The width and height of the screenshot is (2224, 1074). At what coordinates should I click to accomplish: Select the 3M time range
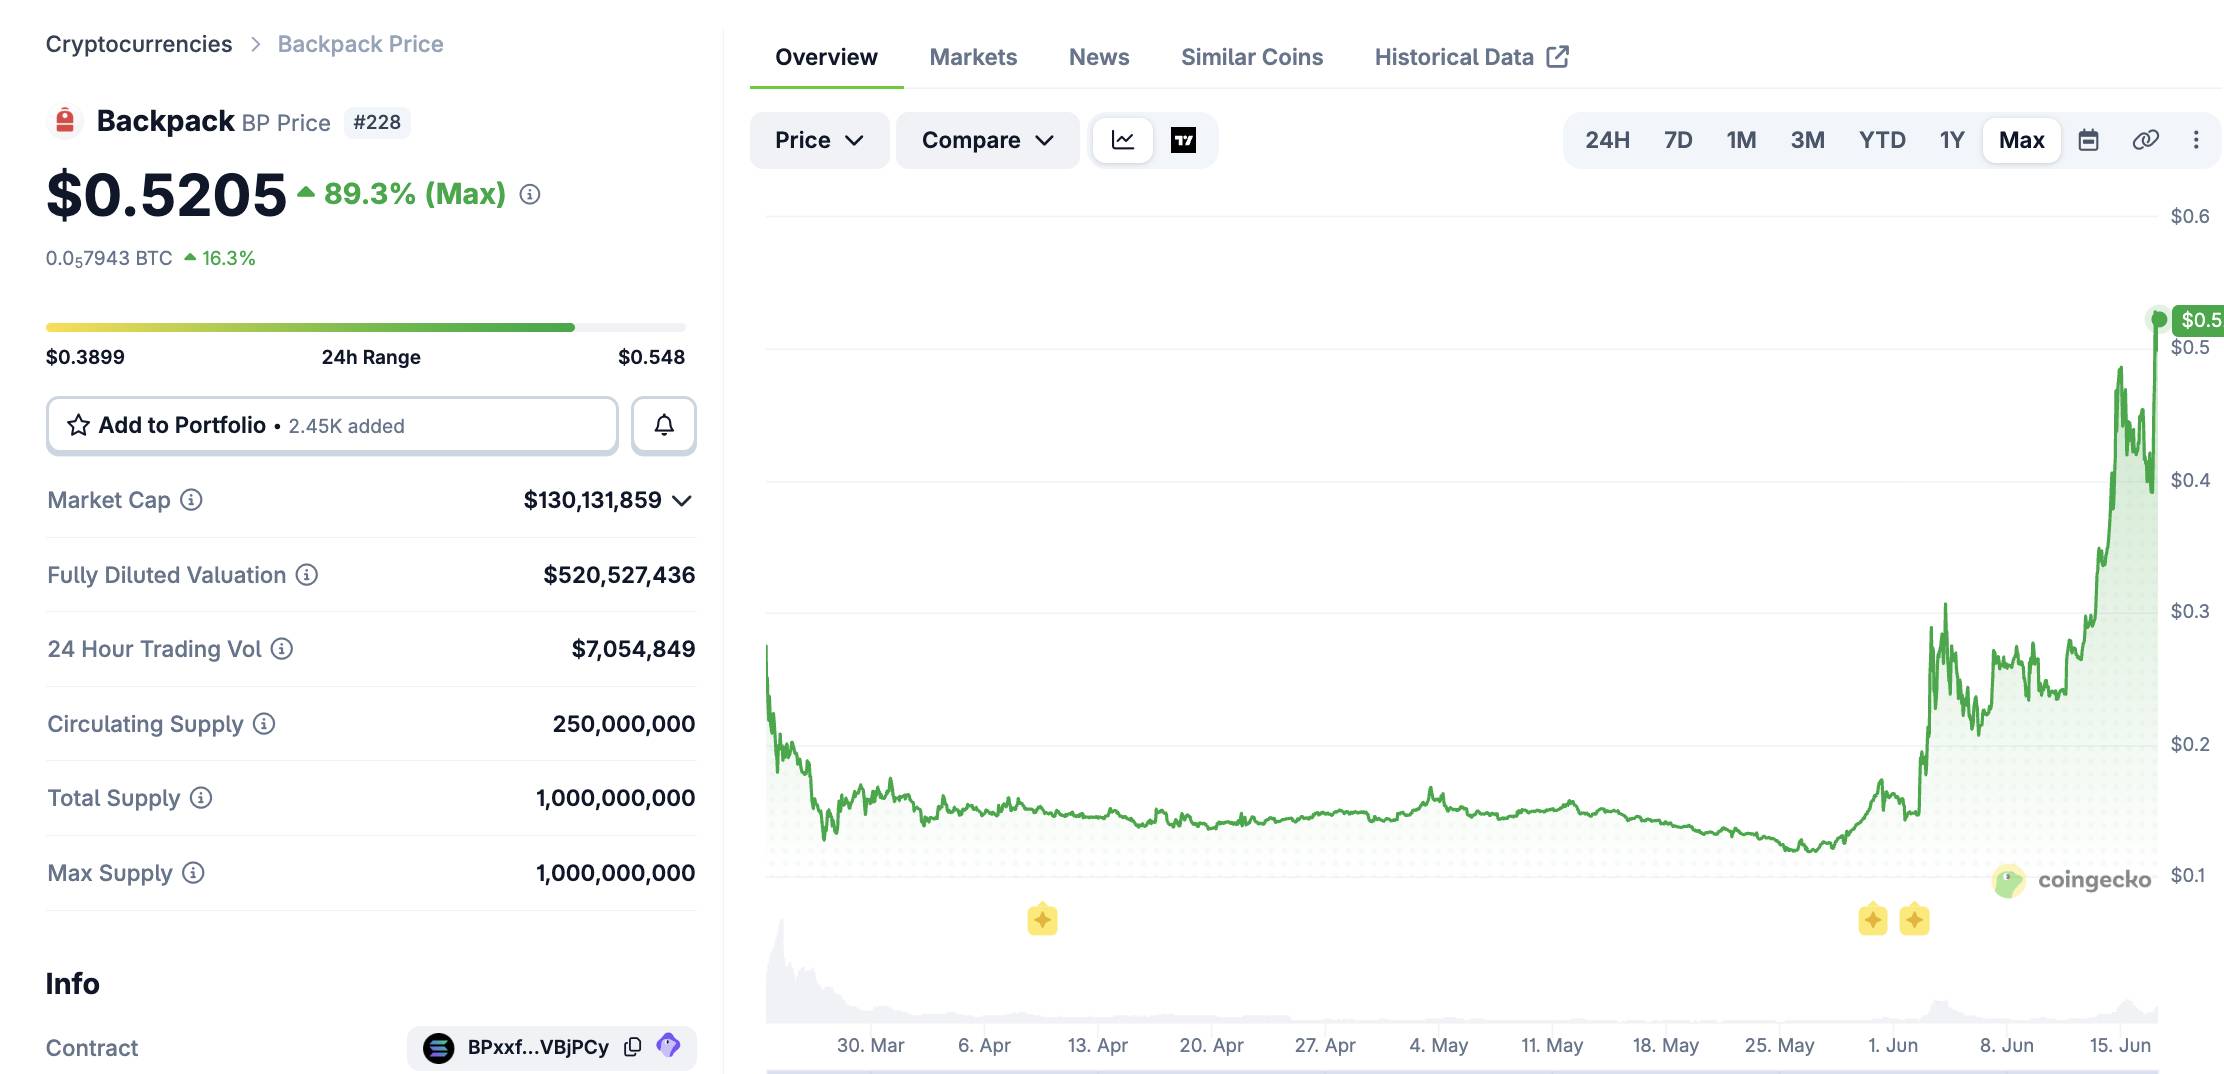(x=1807, y=140)
